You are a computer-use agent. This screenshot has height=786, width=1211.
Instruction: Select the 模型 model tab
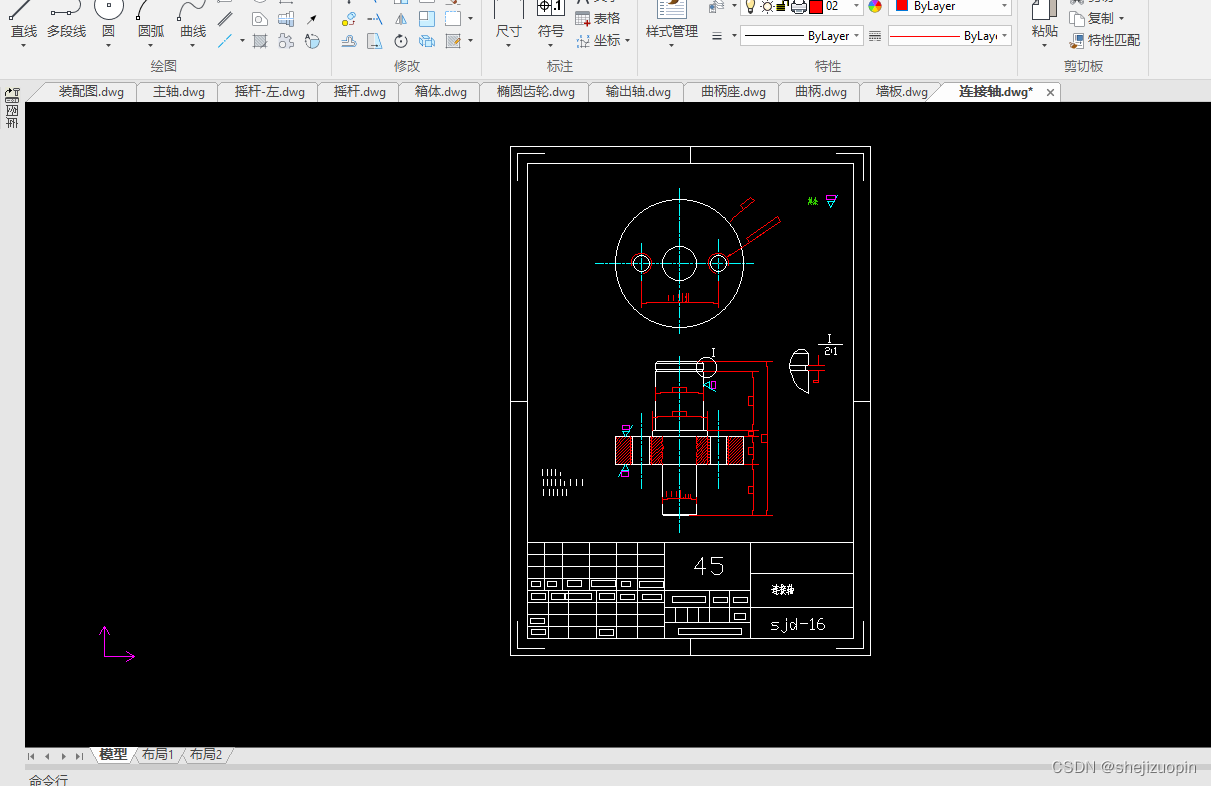coord(114,755)
